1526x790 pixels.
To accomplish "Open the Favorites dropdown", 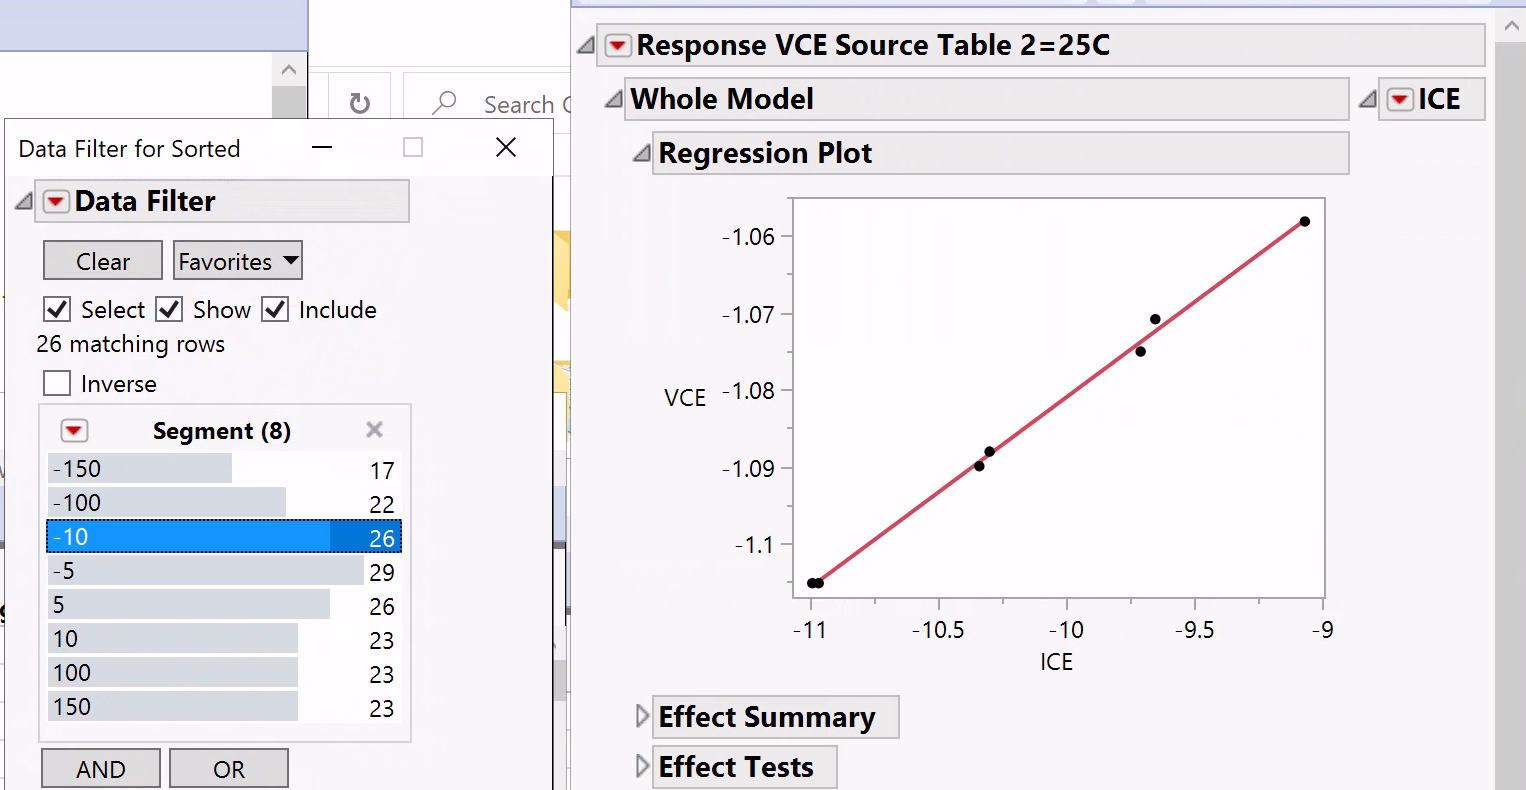I will pos(238,261).
